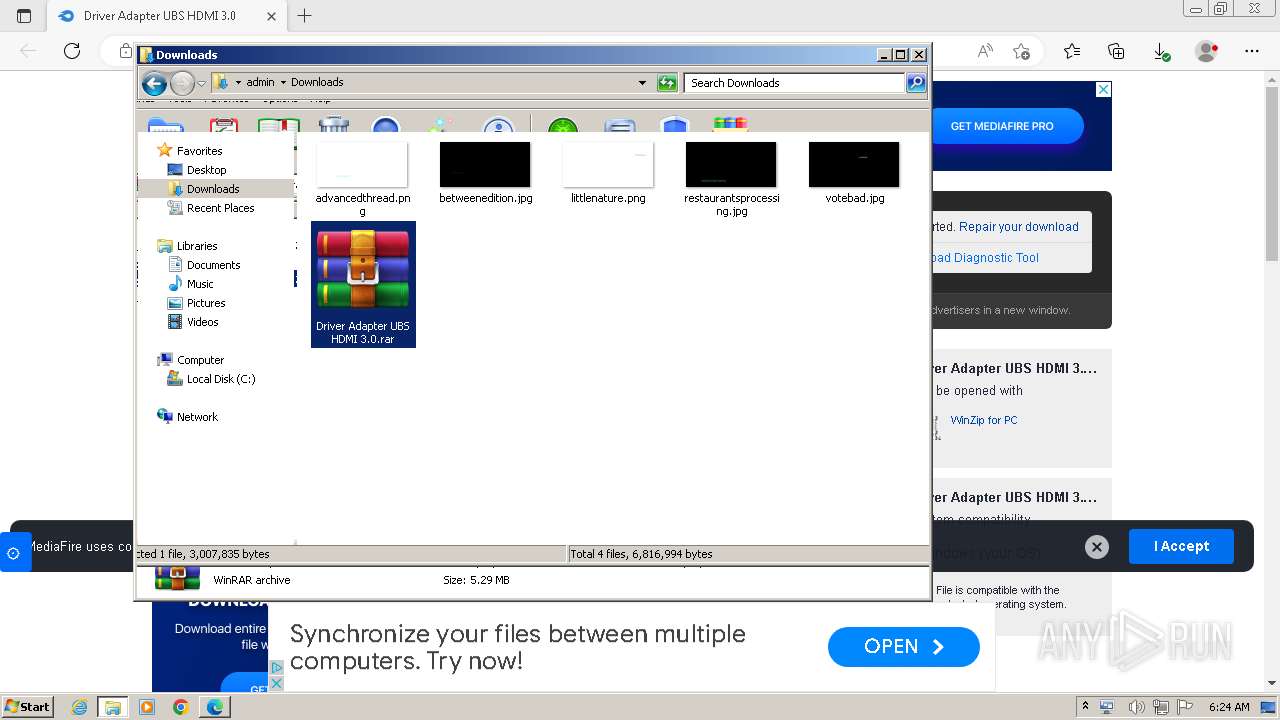Launch Internet Explorer from taskbar
Viewport: 1280px width, 720px height.
80,707
